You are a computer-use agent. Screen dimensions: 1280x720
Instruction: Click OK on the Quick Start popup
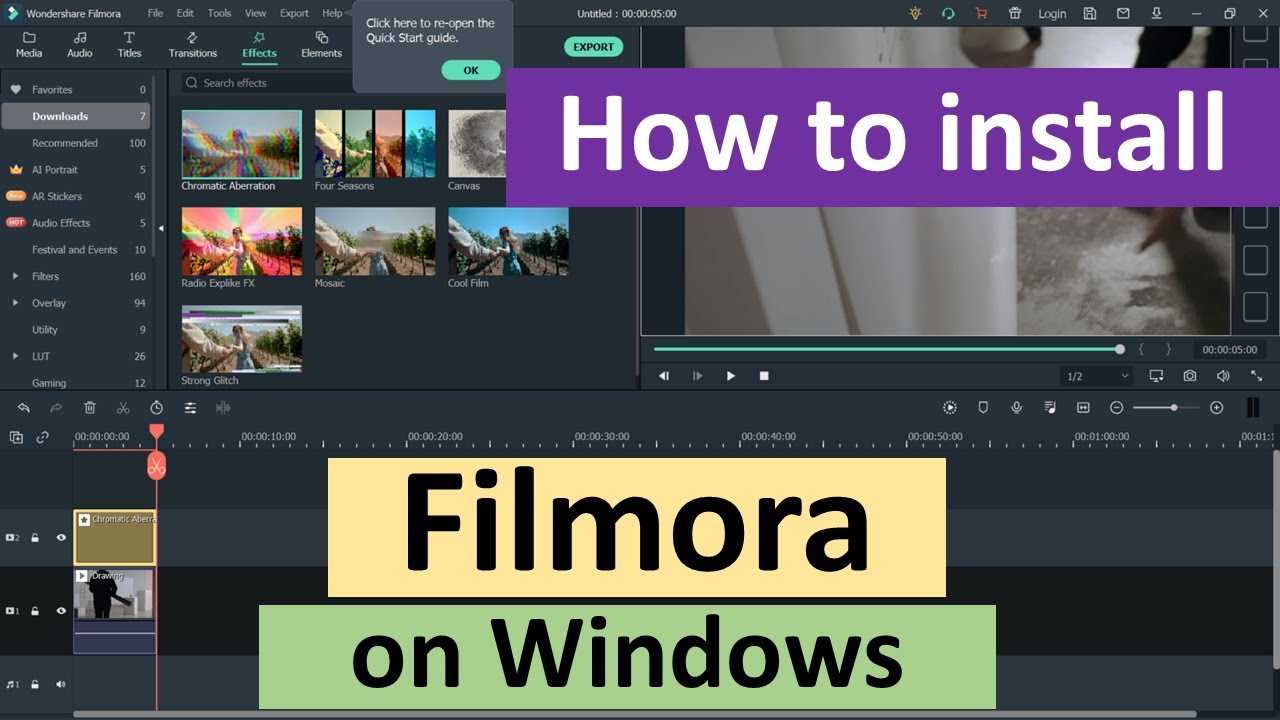click(x=471, y=70)
